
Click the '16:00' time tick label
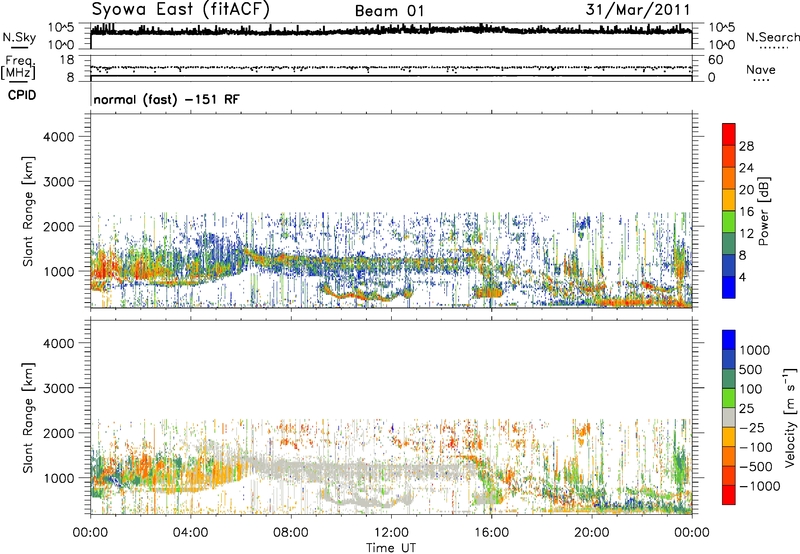pos(491,533)
